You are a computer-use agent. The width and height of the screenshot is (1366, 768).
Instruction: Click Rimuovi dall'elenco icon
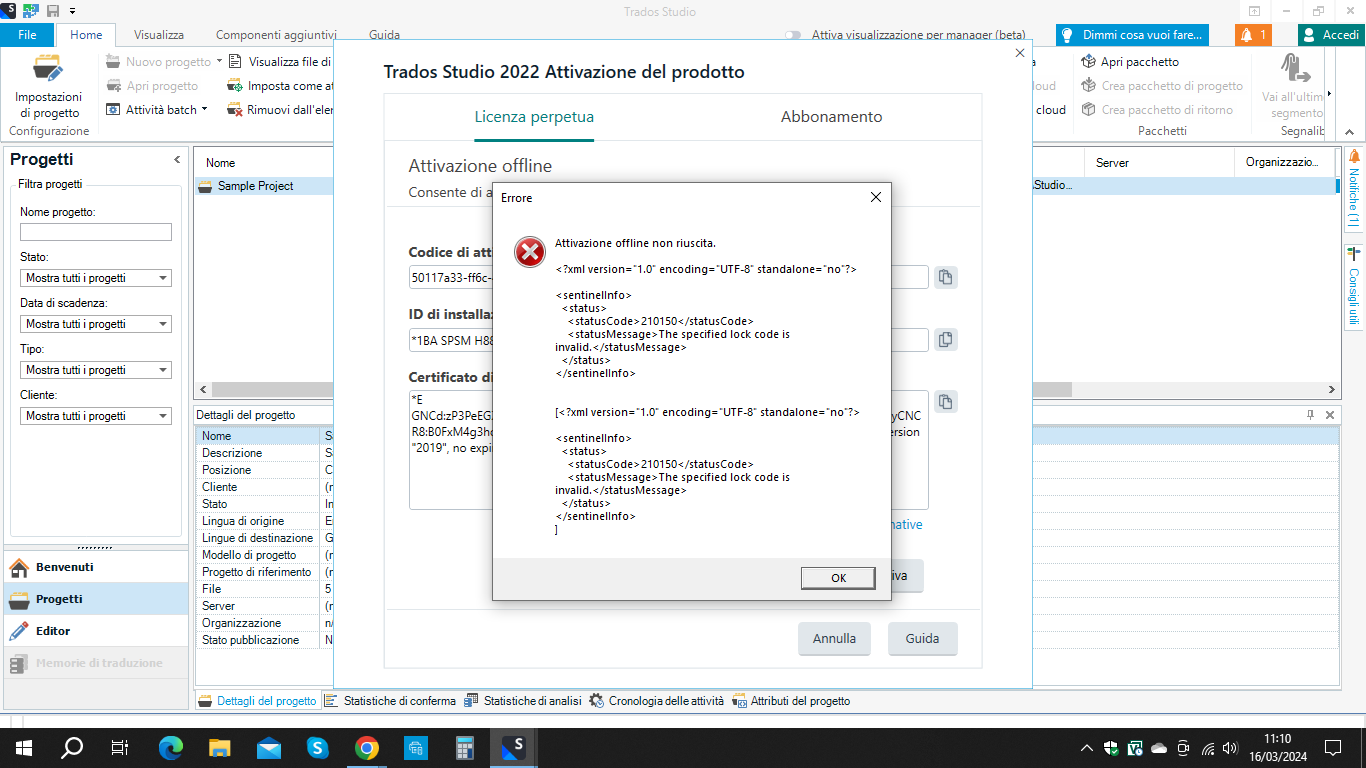click(x=236, y=110)
